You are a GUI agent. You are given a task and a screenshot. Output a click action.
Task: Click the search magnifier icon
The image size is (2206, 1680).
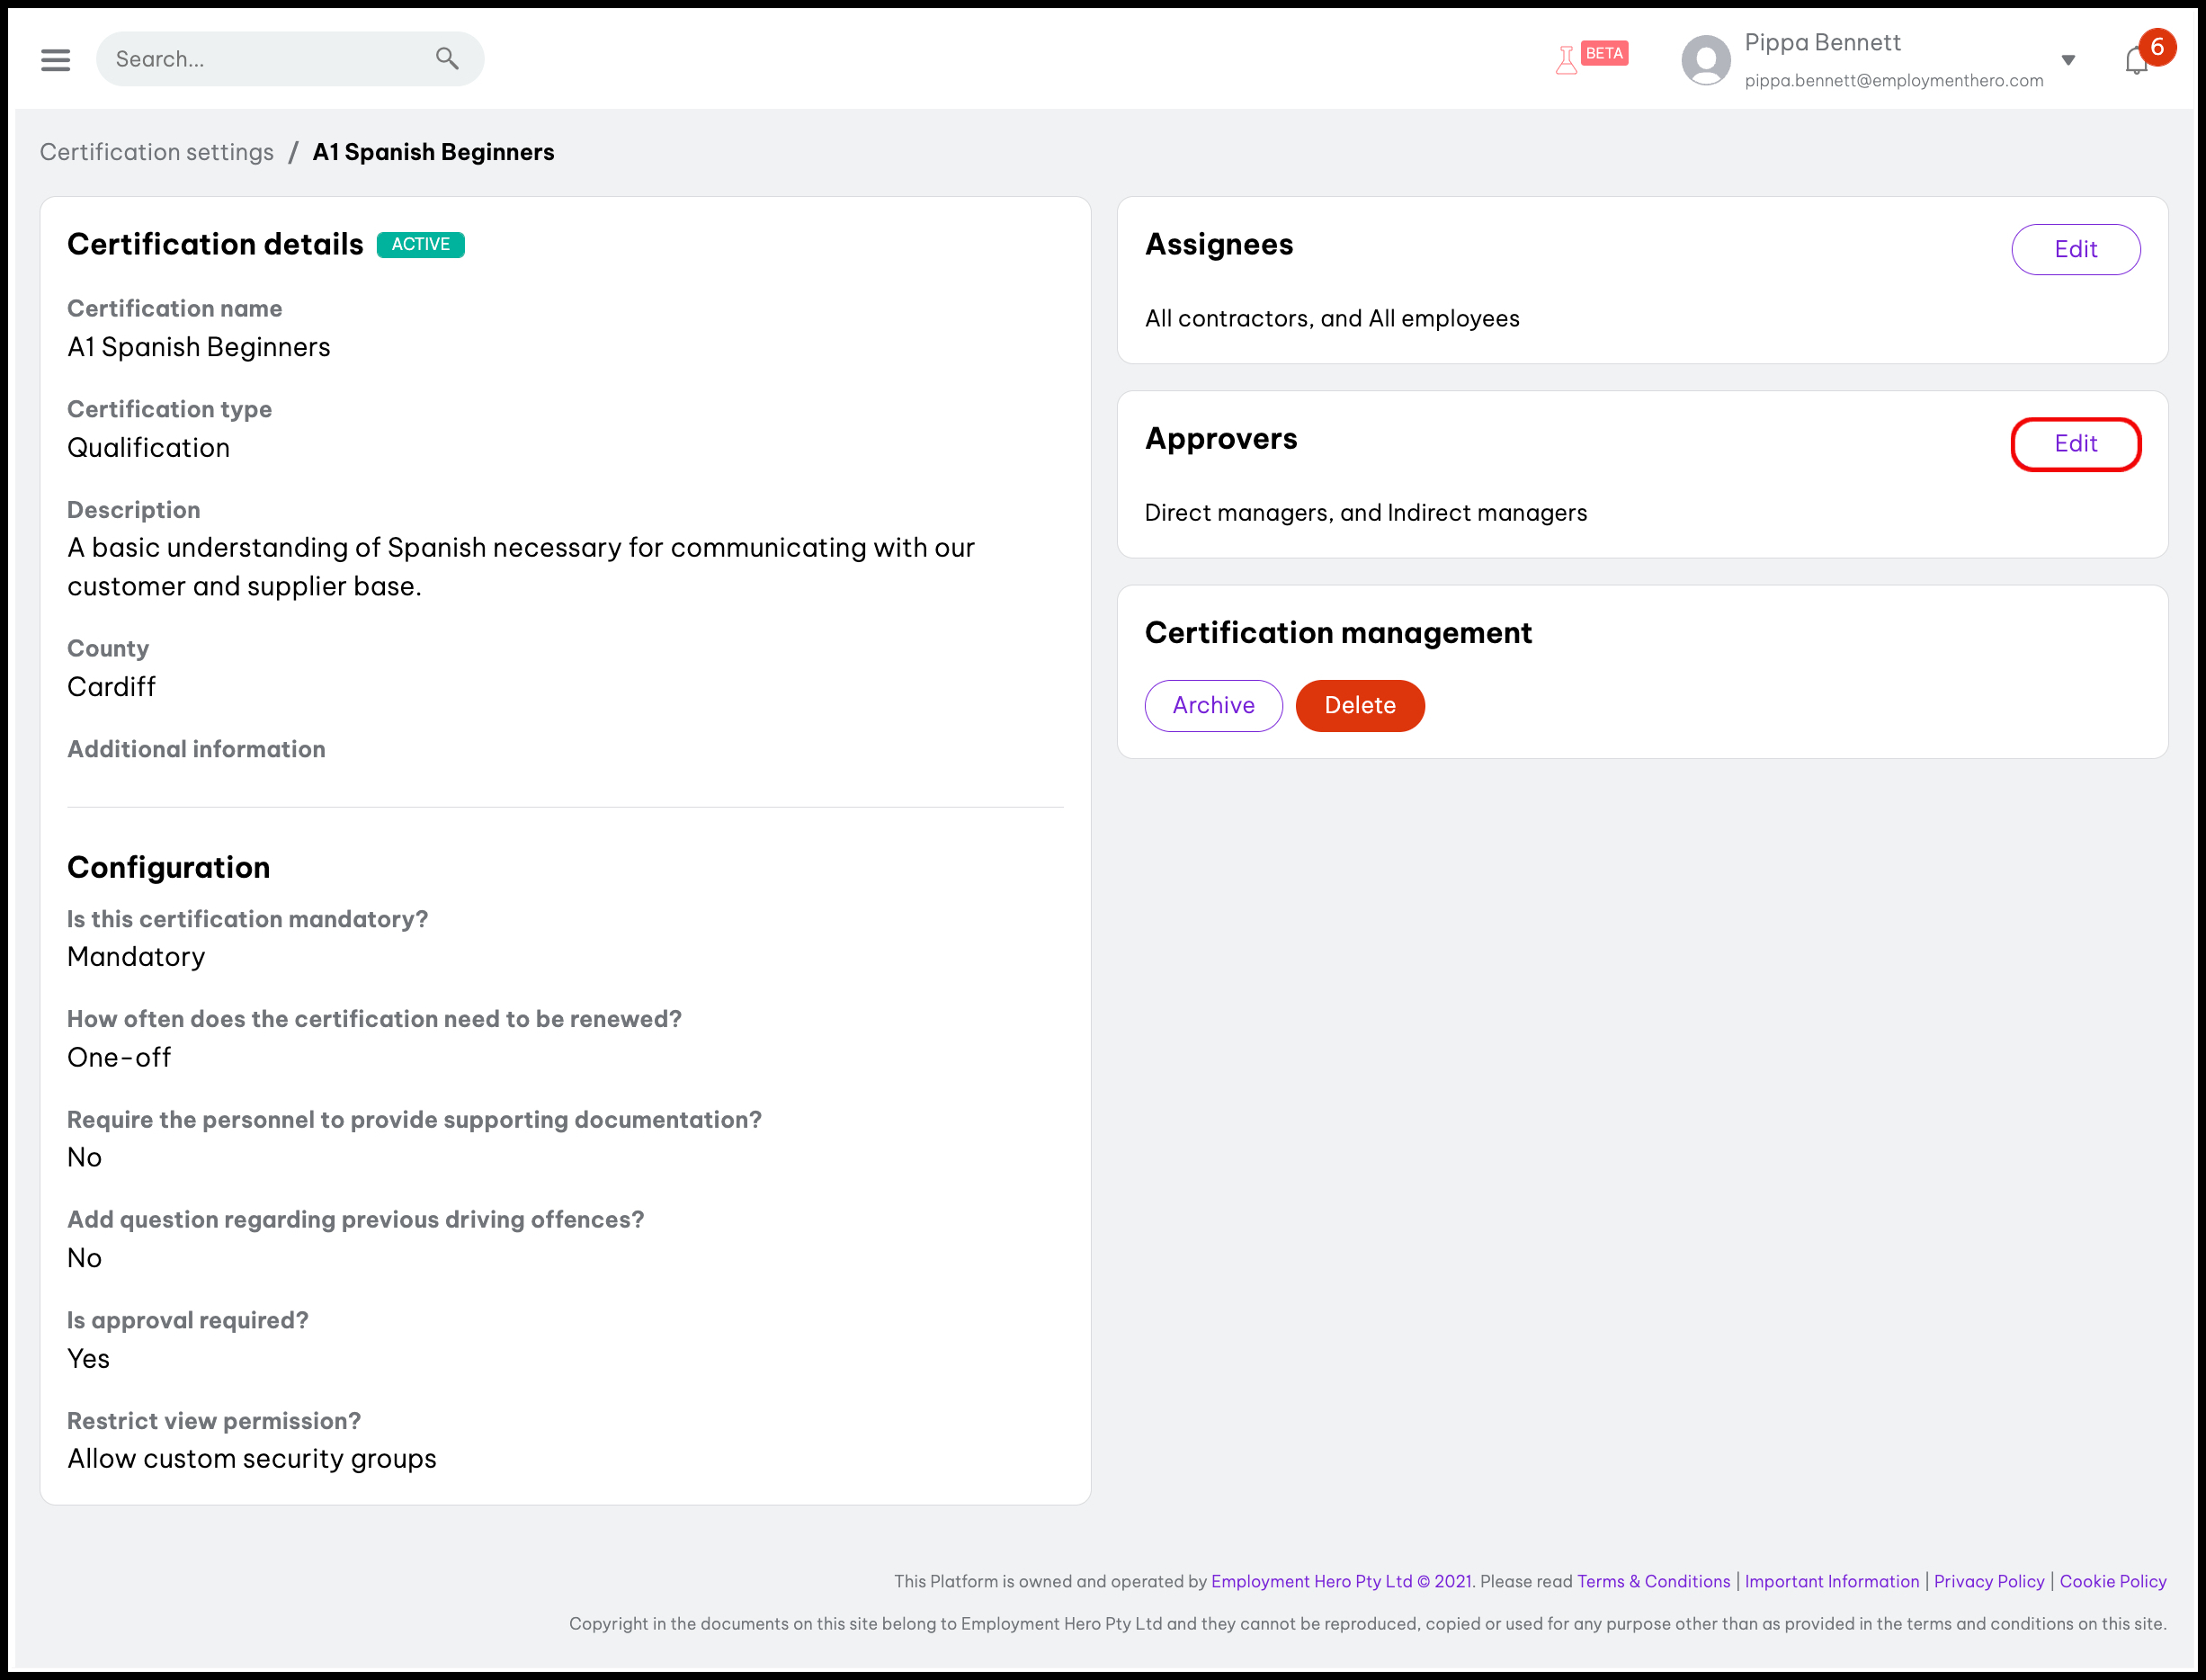[x=447, y=59]
